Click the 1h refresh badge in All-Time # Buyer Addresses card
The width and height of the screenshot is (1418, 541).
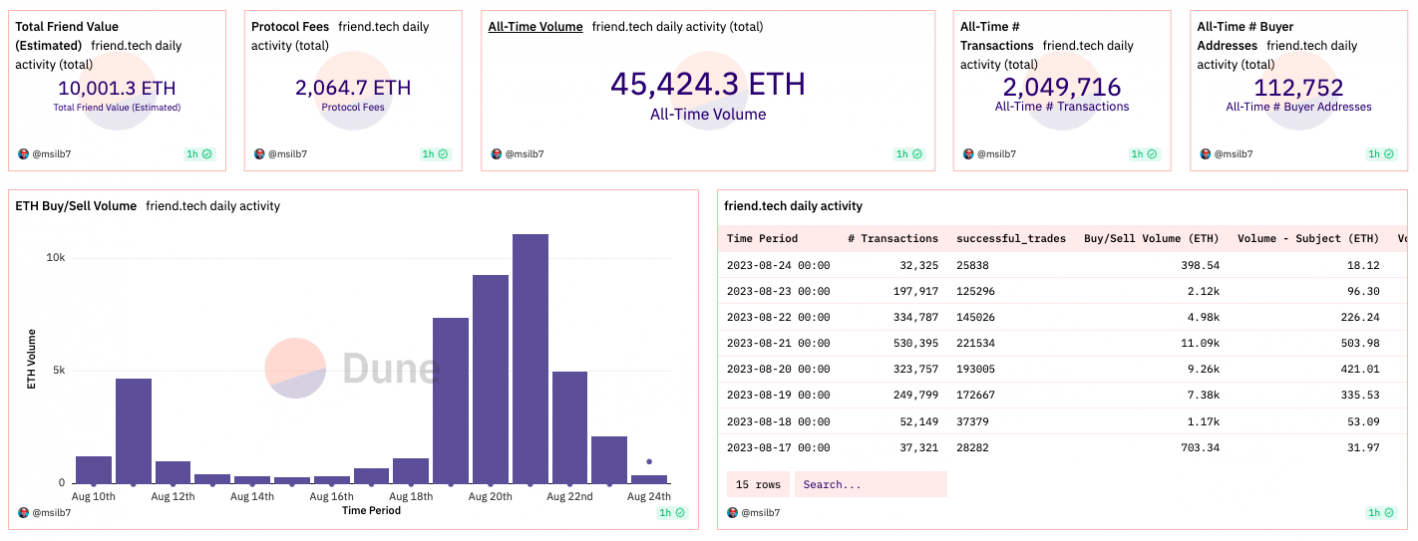1380,154
